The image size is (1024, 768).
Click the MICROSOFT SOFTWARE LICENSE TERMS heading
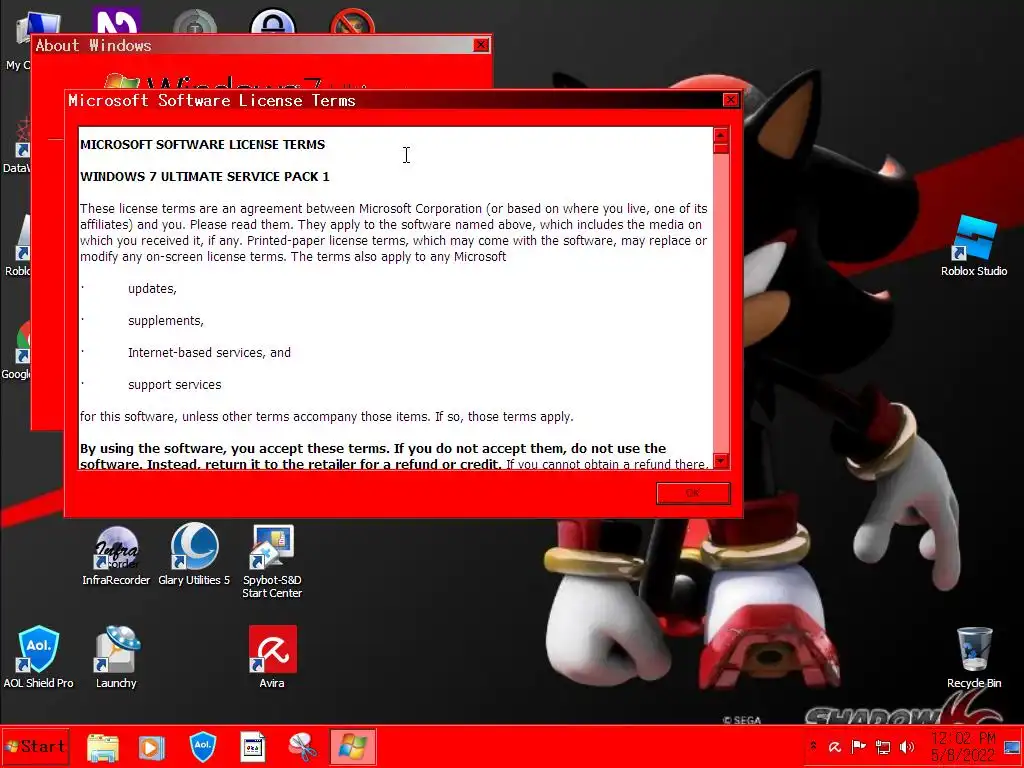point(202,144)
